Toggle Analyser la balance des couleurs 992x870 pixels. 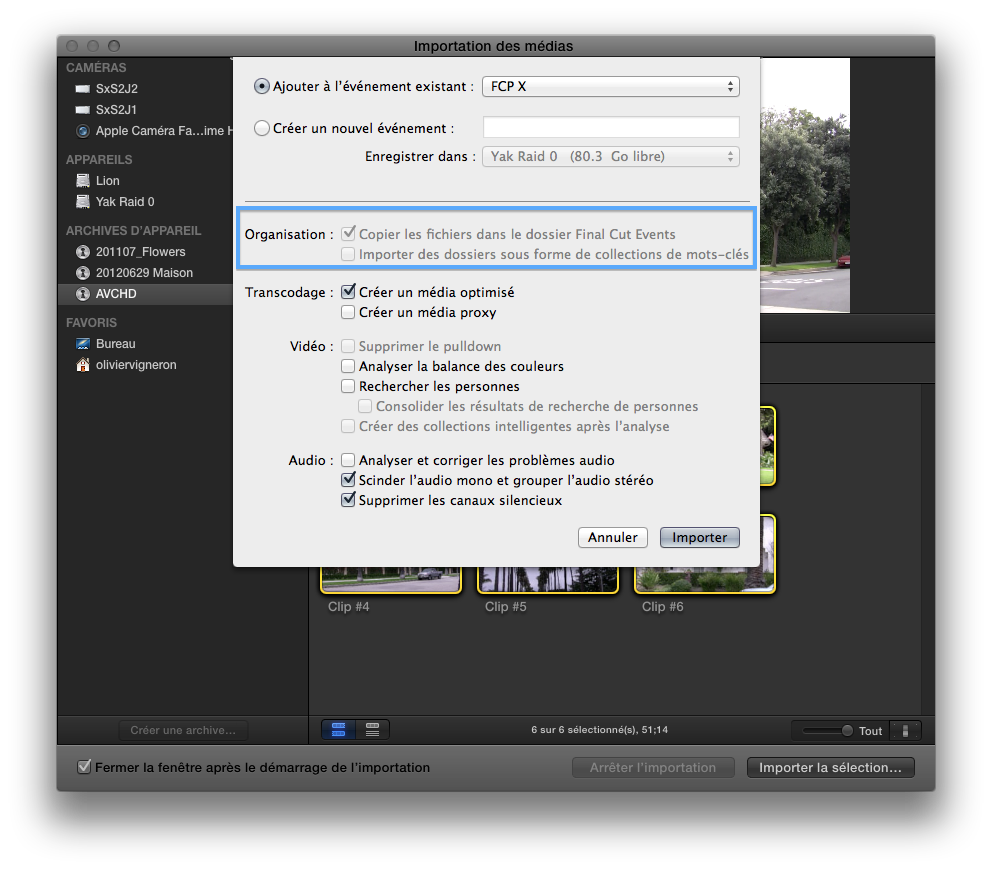click(348, 366)
